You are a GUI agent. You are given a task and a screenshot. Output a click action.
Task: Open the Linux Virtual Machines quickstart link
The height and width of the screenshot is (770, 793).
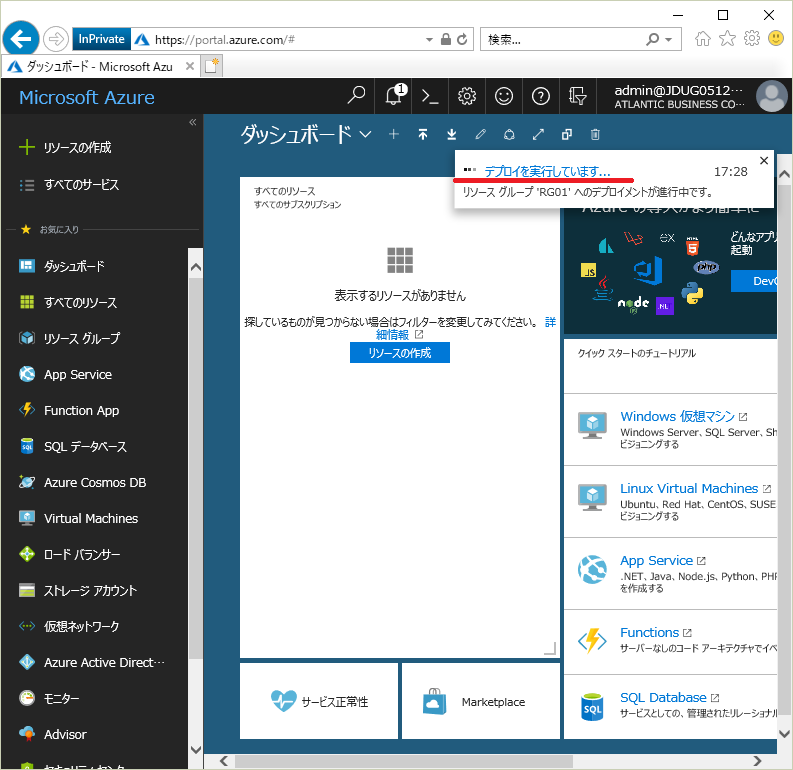click(x=689, y=488)
